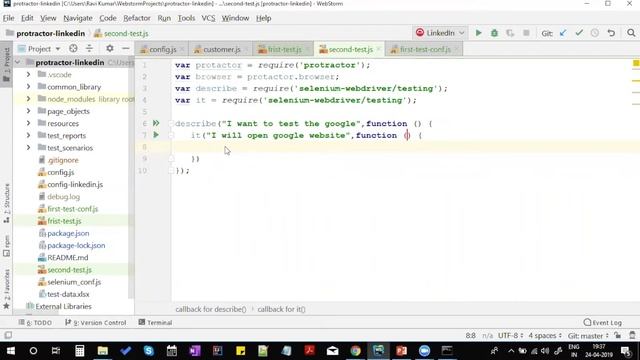Open the npm side panel
Image resolution: width=640 pixels, height=360 pixels.
(7, 246)
